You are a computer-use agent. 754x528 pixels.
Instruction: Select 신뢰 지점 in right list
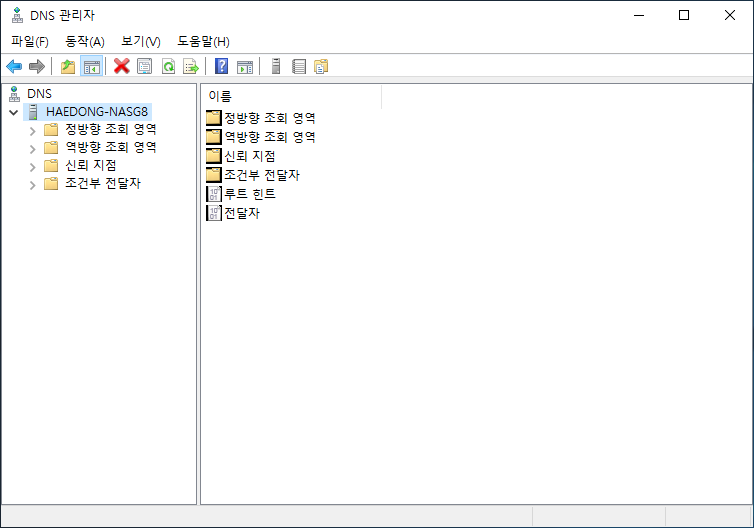[x=250, y=156]
